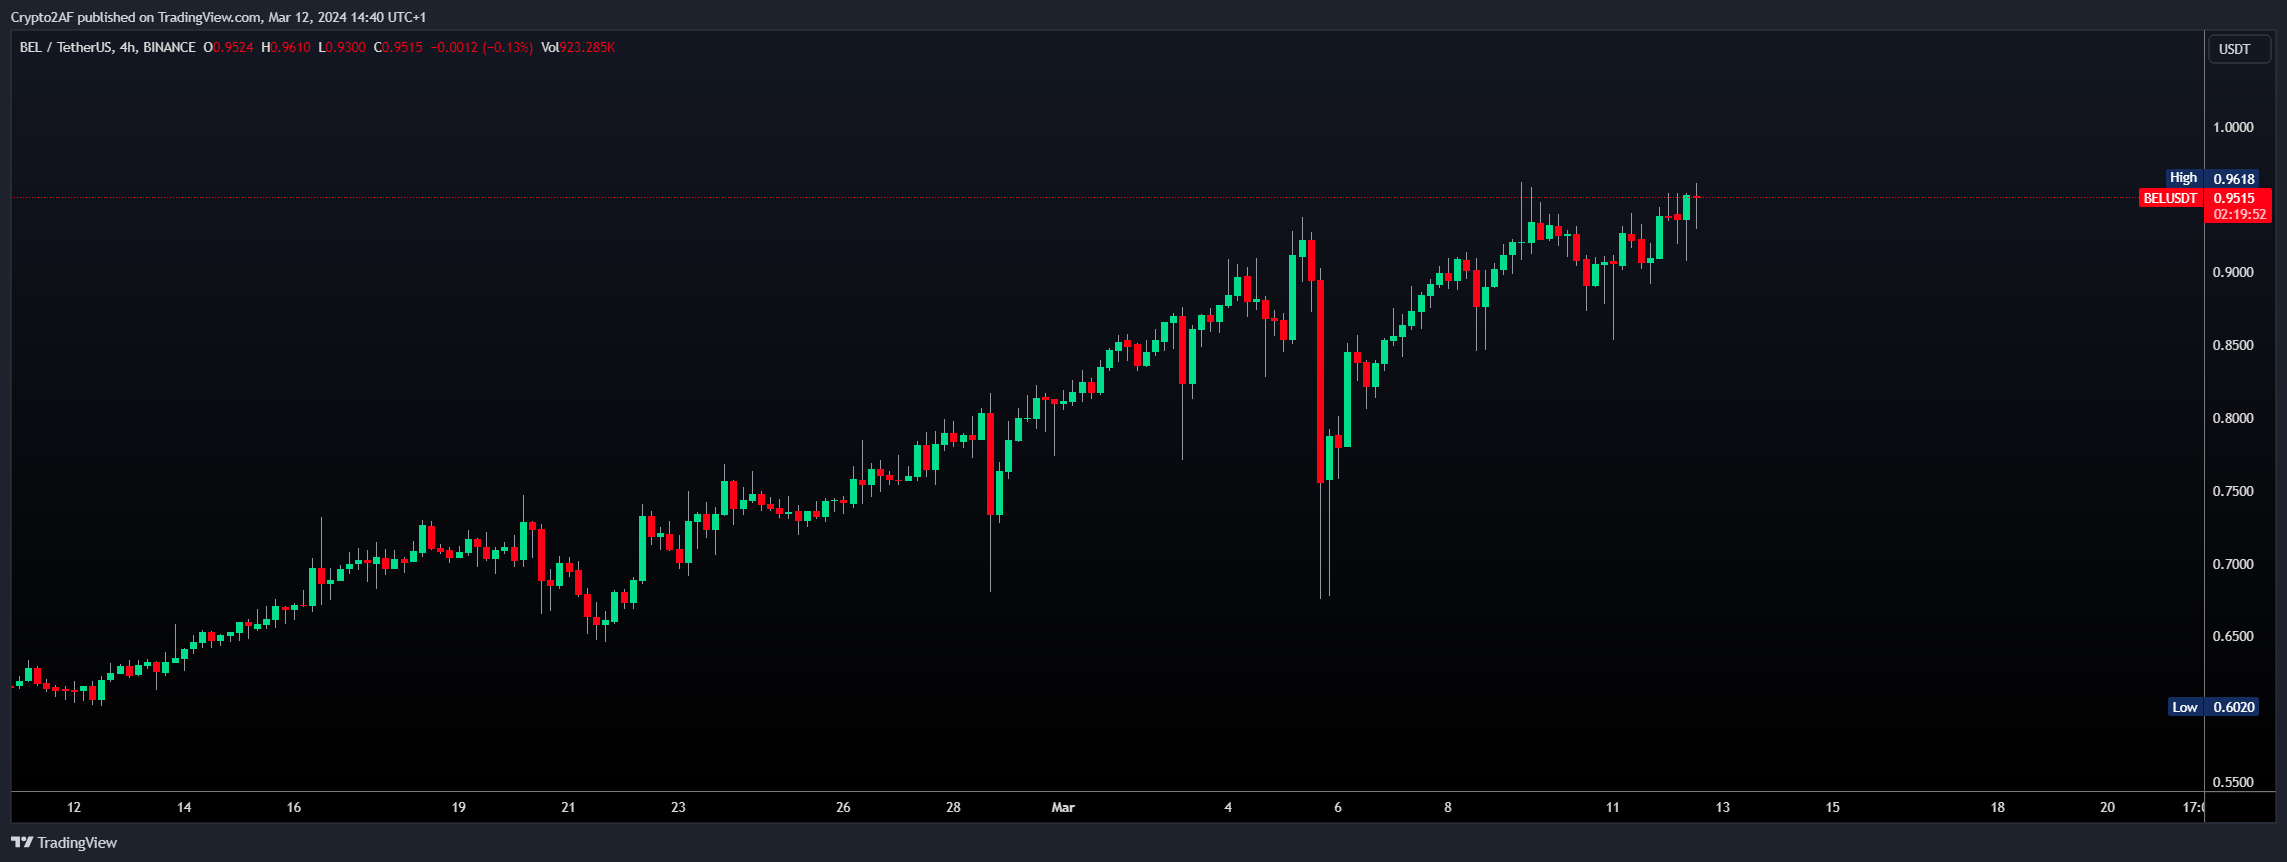Click date 26 on the time axis
The image size is (2287, 862).
(x=843, y=807)
